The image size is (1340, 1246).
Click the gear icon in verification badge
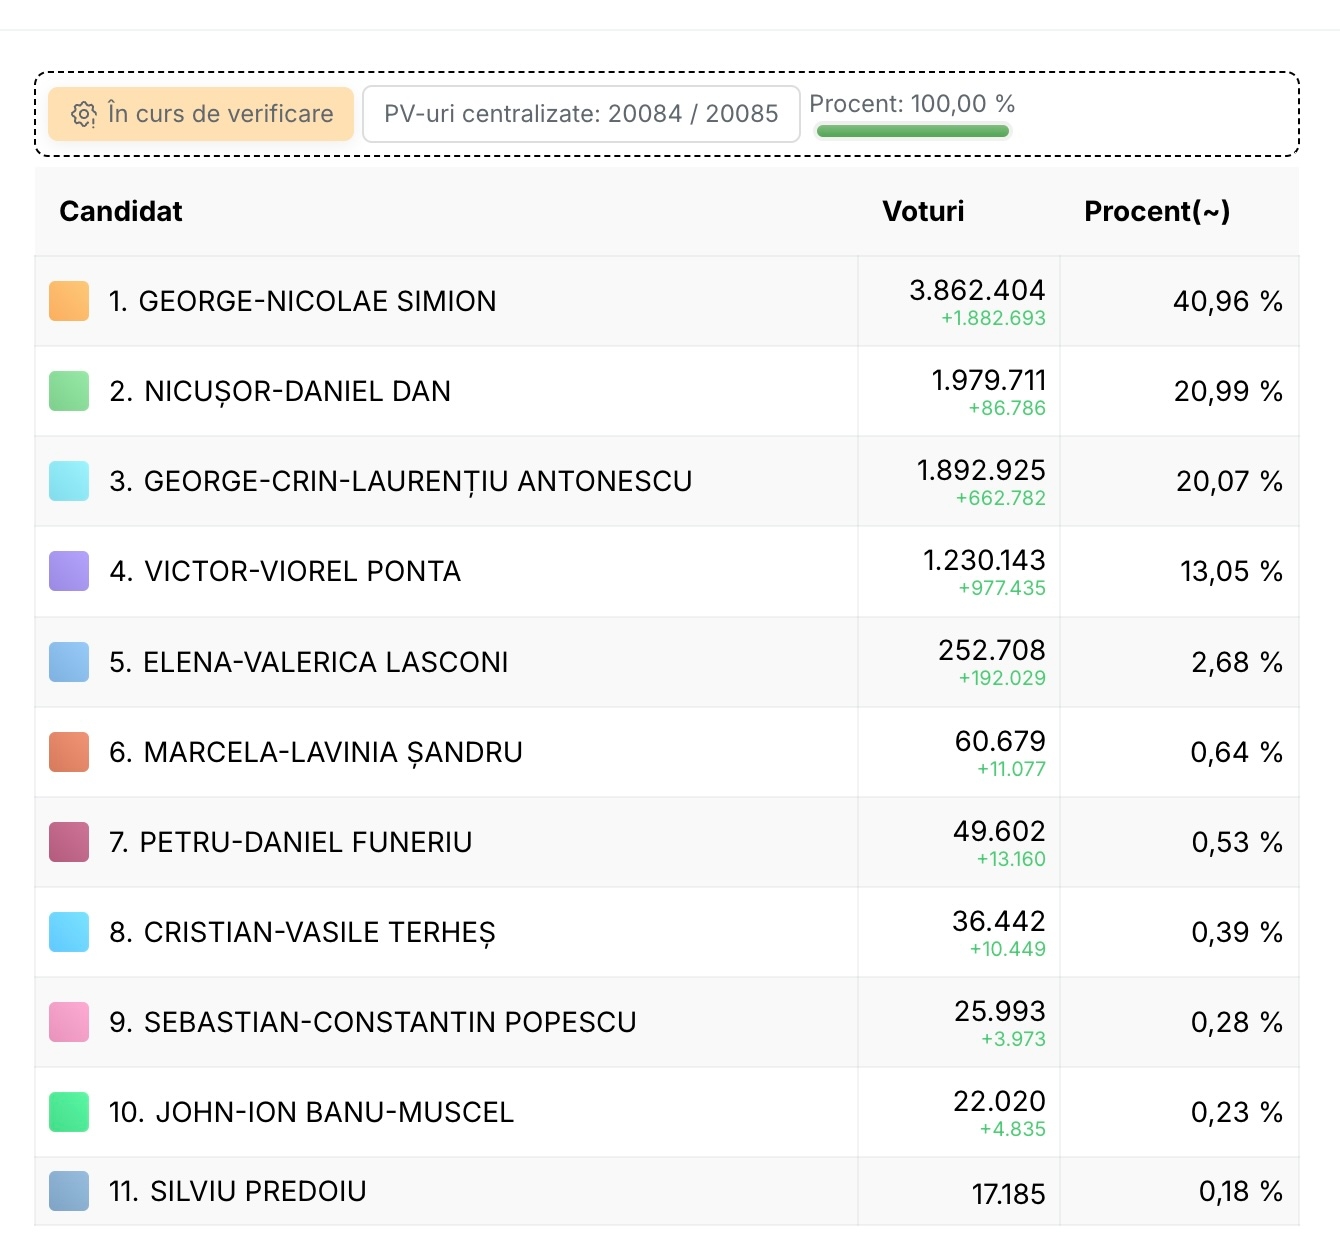click(x=84, y=114)
